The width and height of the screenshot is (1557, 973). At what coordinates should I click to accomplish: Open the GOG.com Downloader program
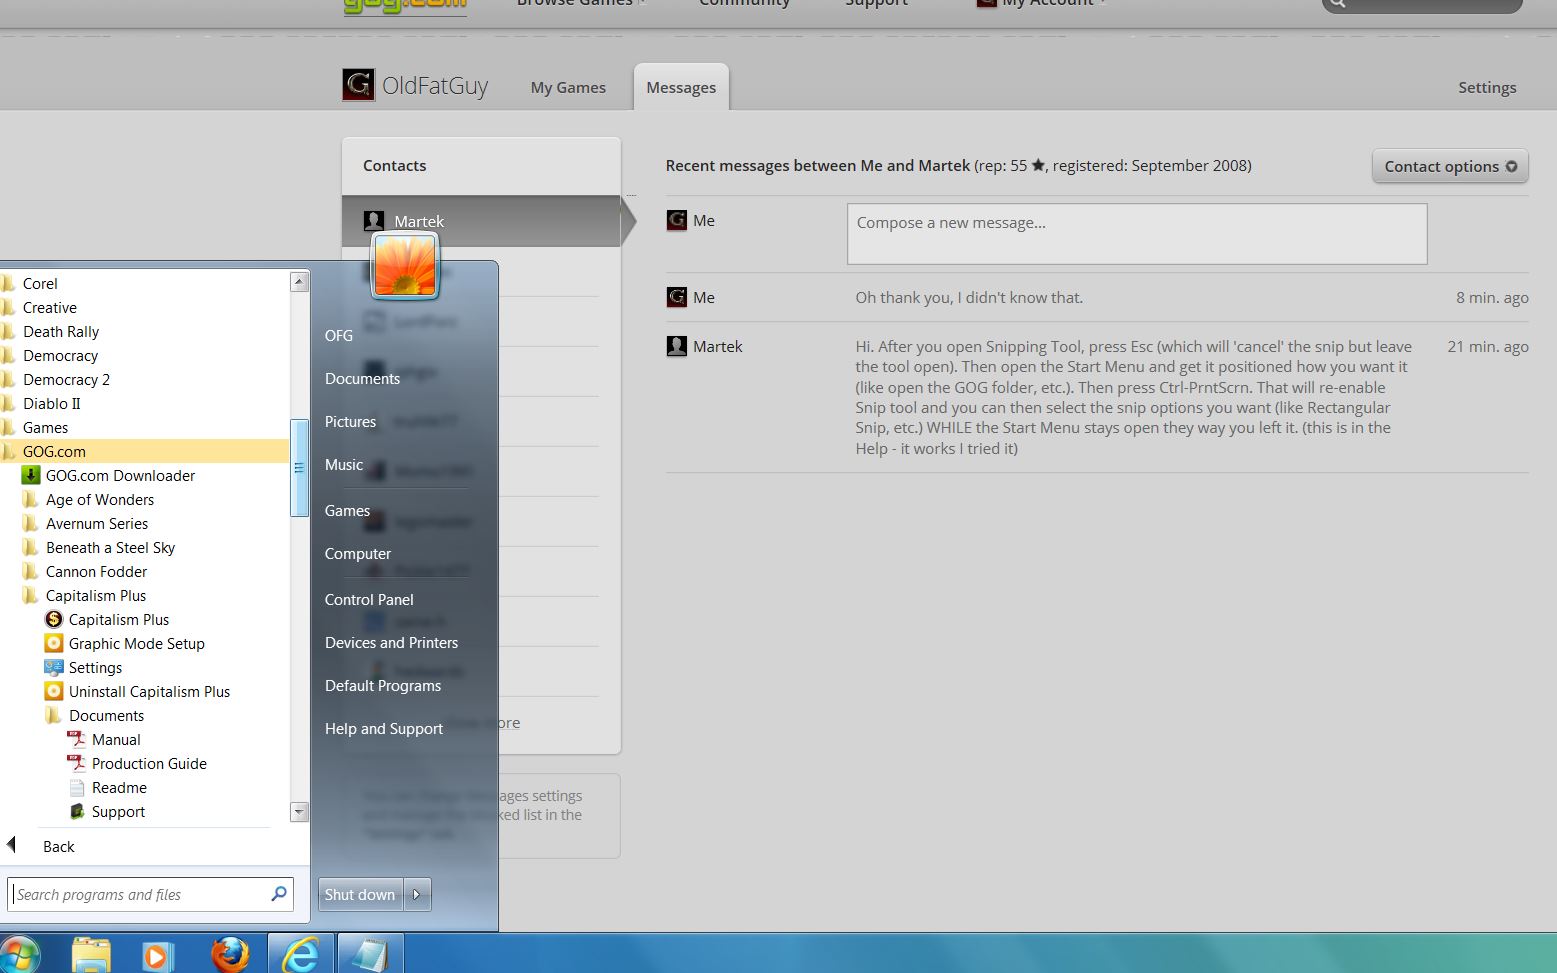[108, 476]
